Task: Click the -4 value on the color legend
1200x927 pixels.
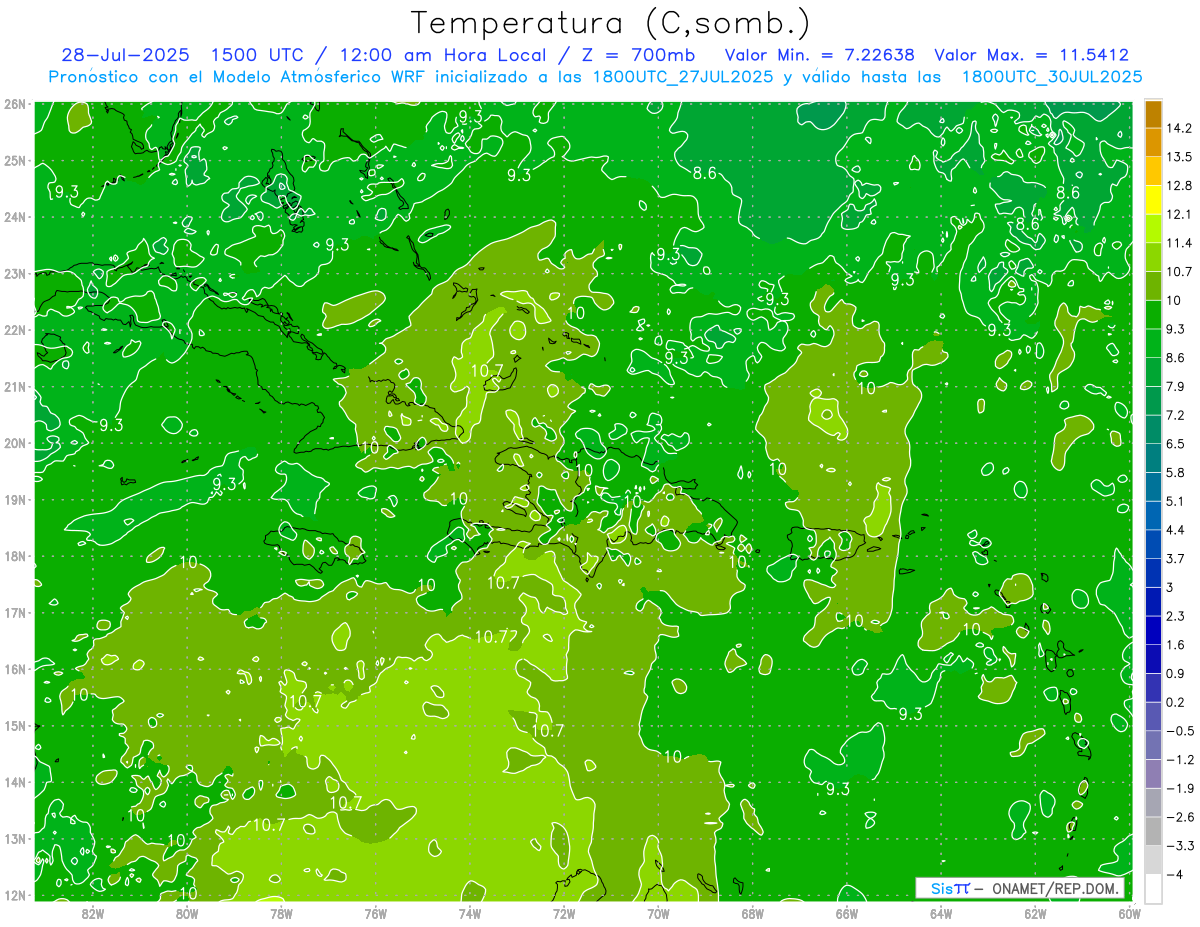Action: [1174, 875]
